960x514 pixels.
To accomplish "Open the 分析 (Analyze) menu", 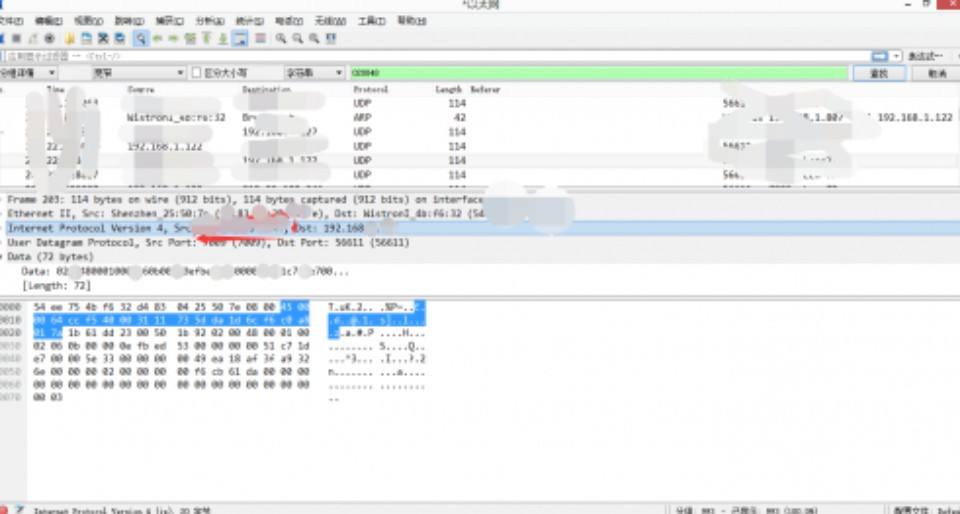I will (x=209, y=21).
